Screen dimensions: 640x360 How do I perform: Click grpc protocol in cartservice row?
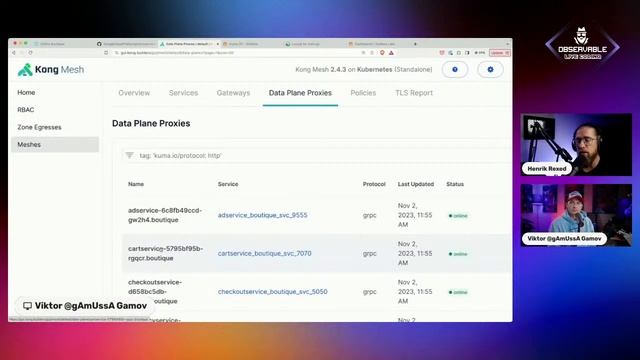pos(369,253)
